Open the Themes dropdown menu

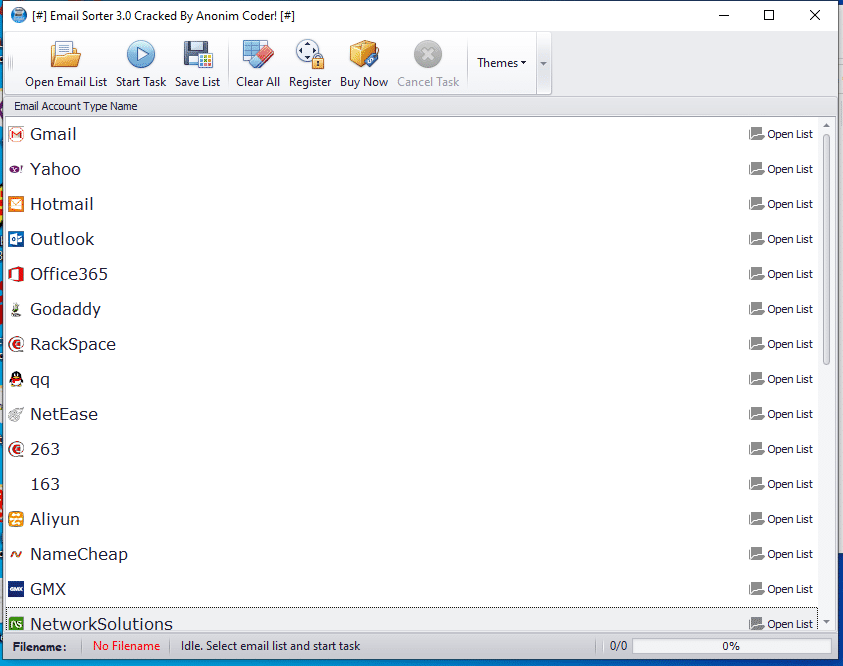(x=501, y=63)
